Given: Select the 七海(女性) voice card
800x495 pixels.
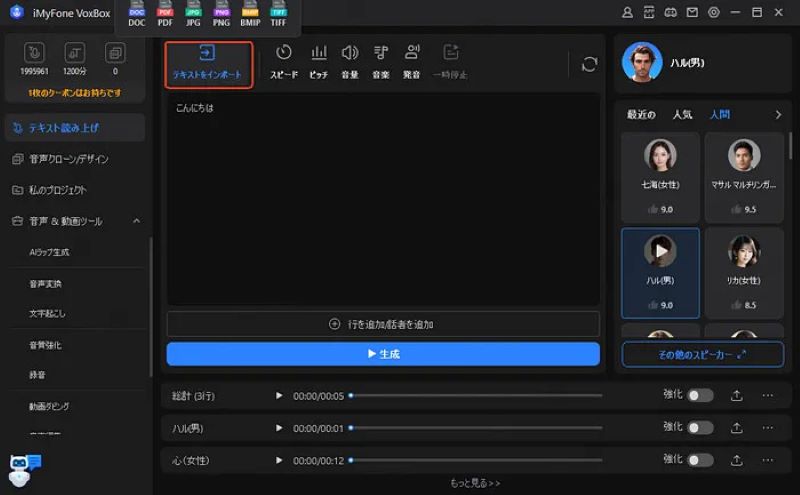Looking at the screenshot, I should pos(660,177).
